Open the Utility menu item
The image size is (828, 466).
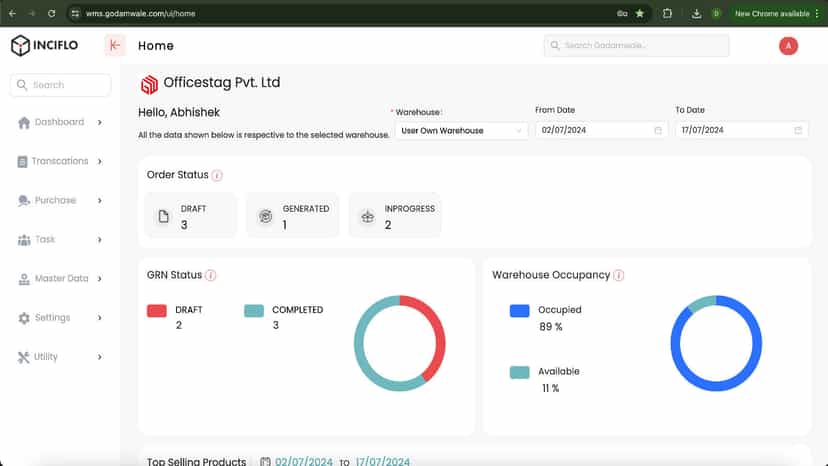(60, 357)
